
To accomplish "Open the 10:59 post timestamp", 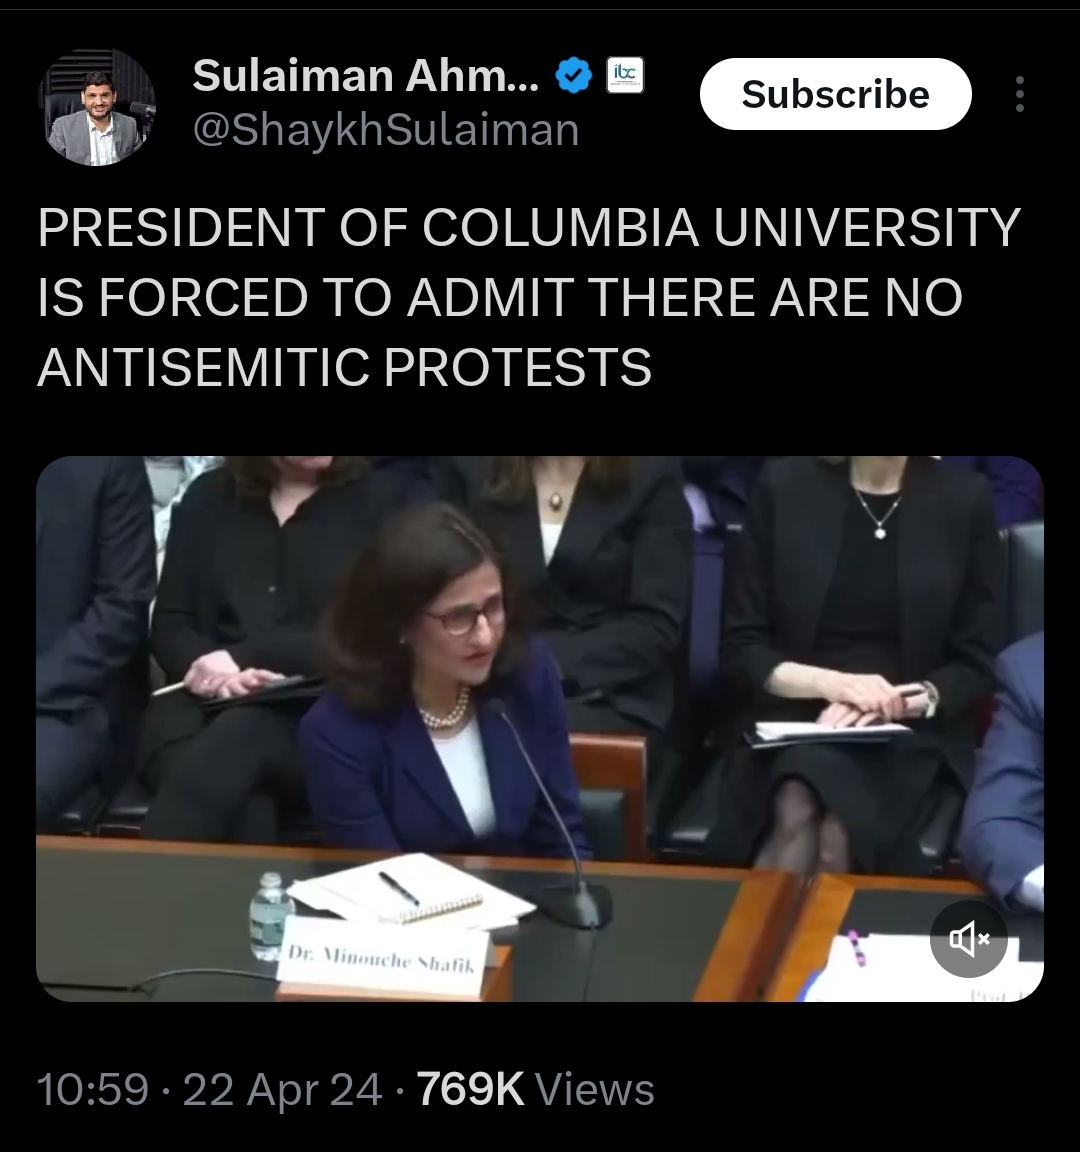I will coord(93,1089).
